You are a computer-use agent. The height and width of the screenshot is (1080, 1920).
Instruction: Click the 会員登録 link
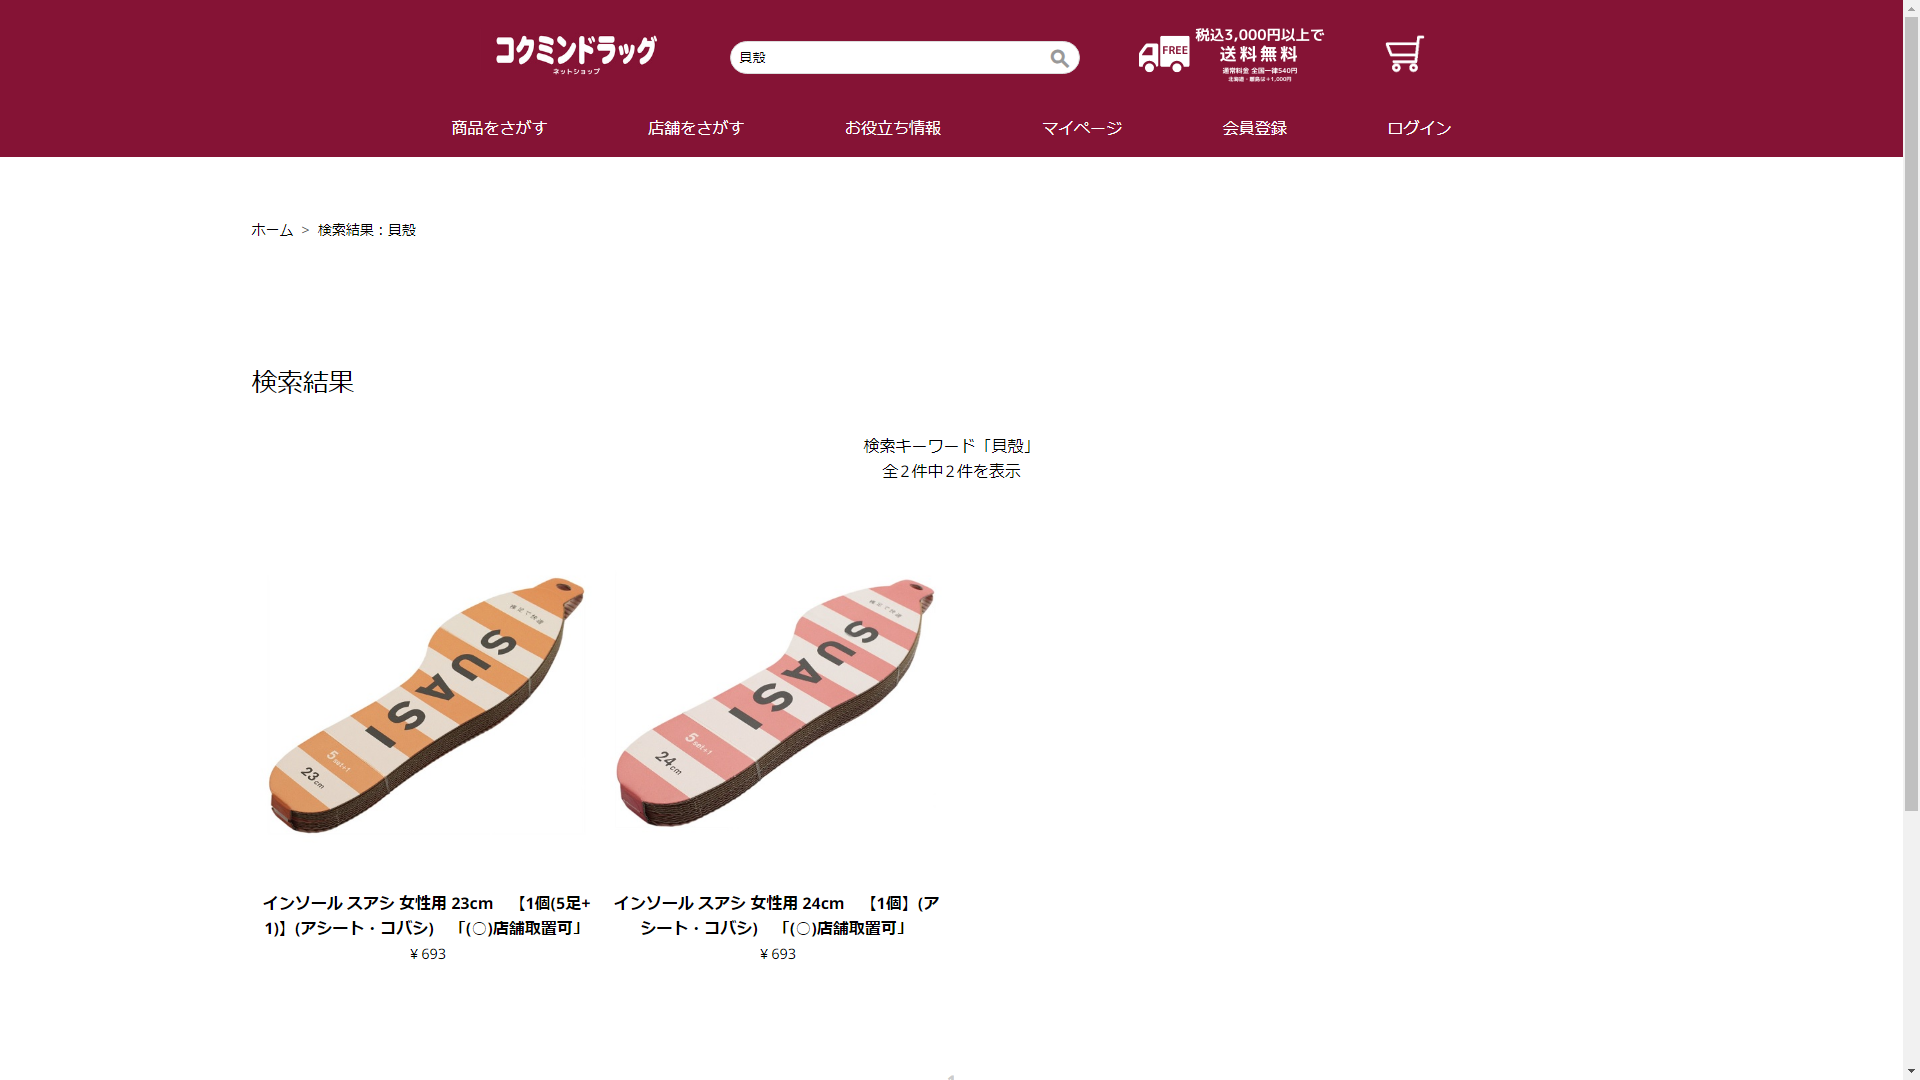(1255, 128)
